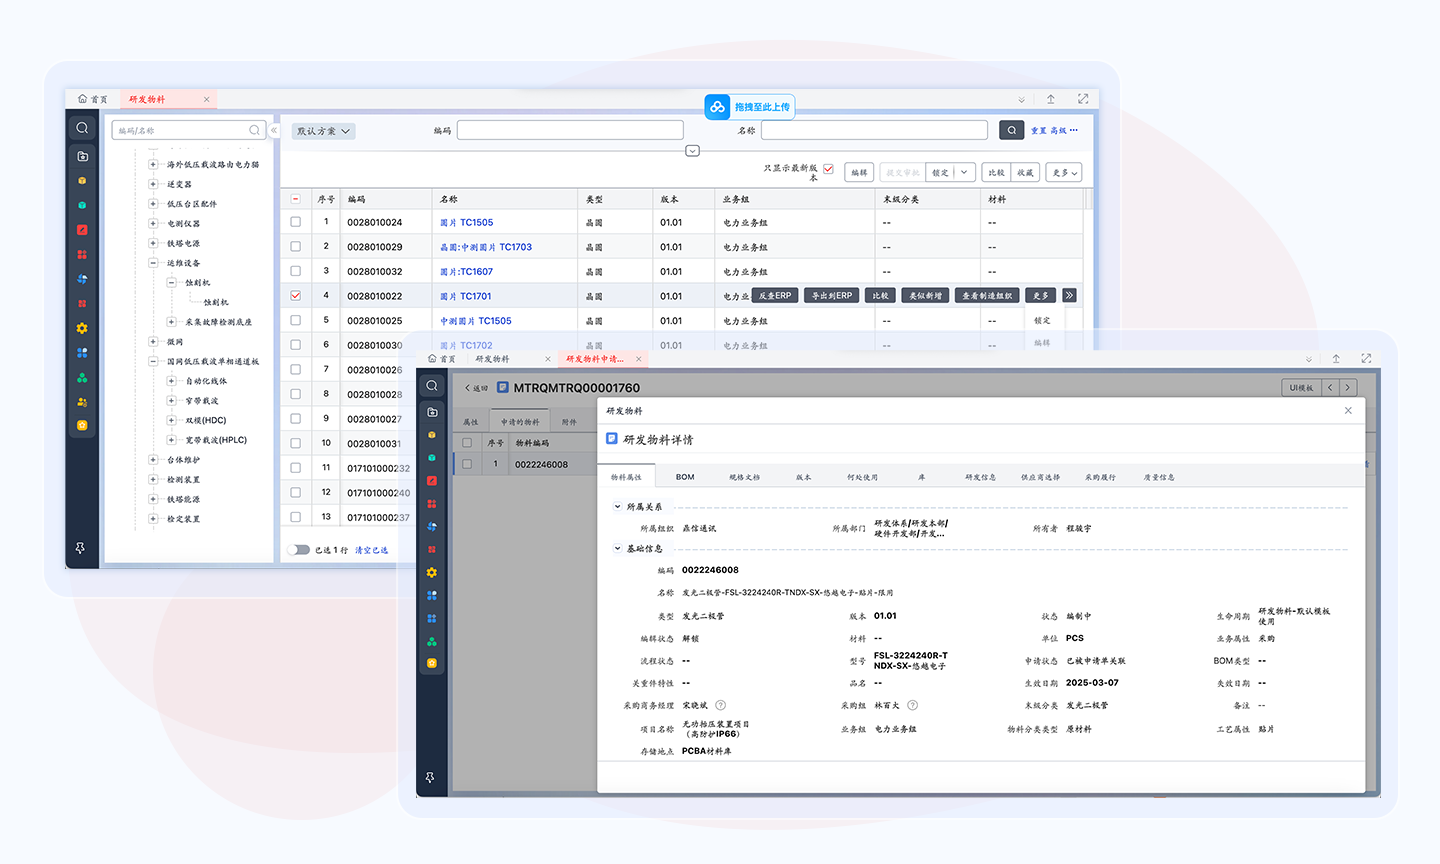Toggle the 已选1行 switch
1440x864 pixels.
299,550
